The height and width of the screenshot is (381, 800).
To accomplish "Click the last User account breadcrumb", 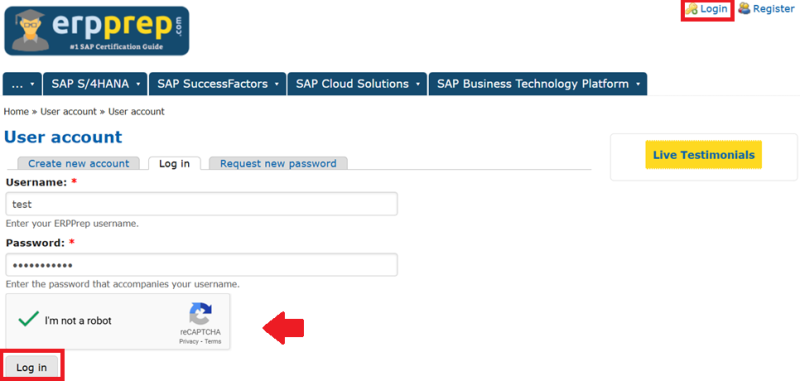I will [136, 111].
